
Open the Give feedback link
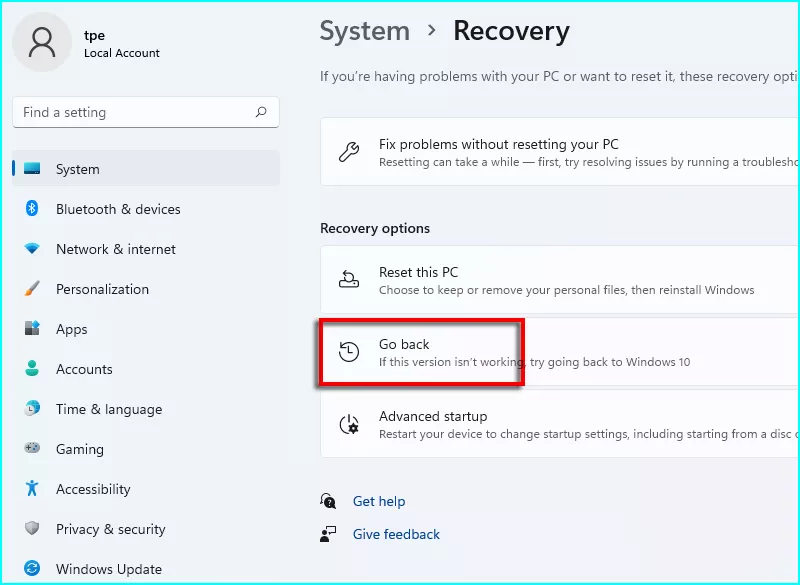pyautogui.click(x=396, y=534)
